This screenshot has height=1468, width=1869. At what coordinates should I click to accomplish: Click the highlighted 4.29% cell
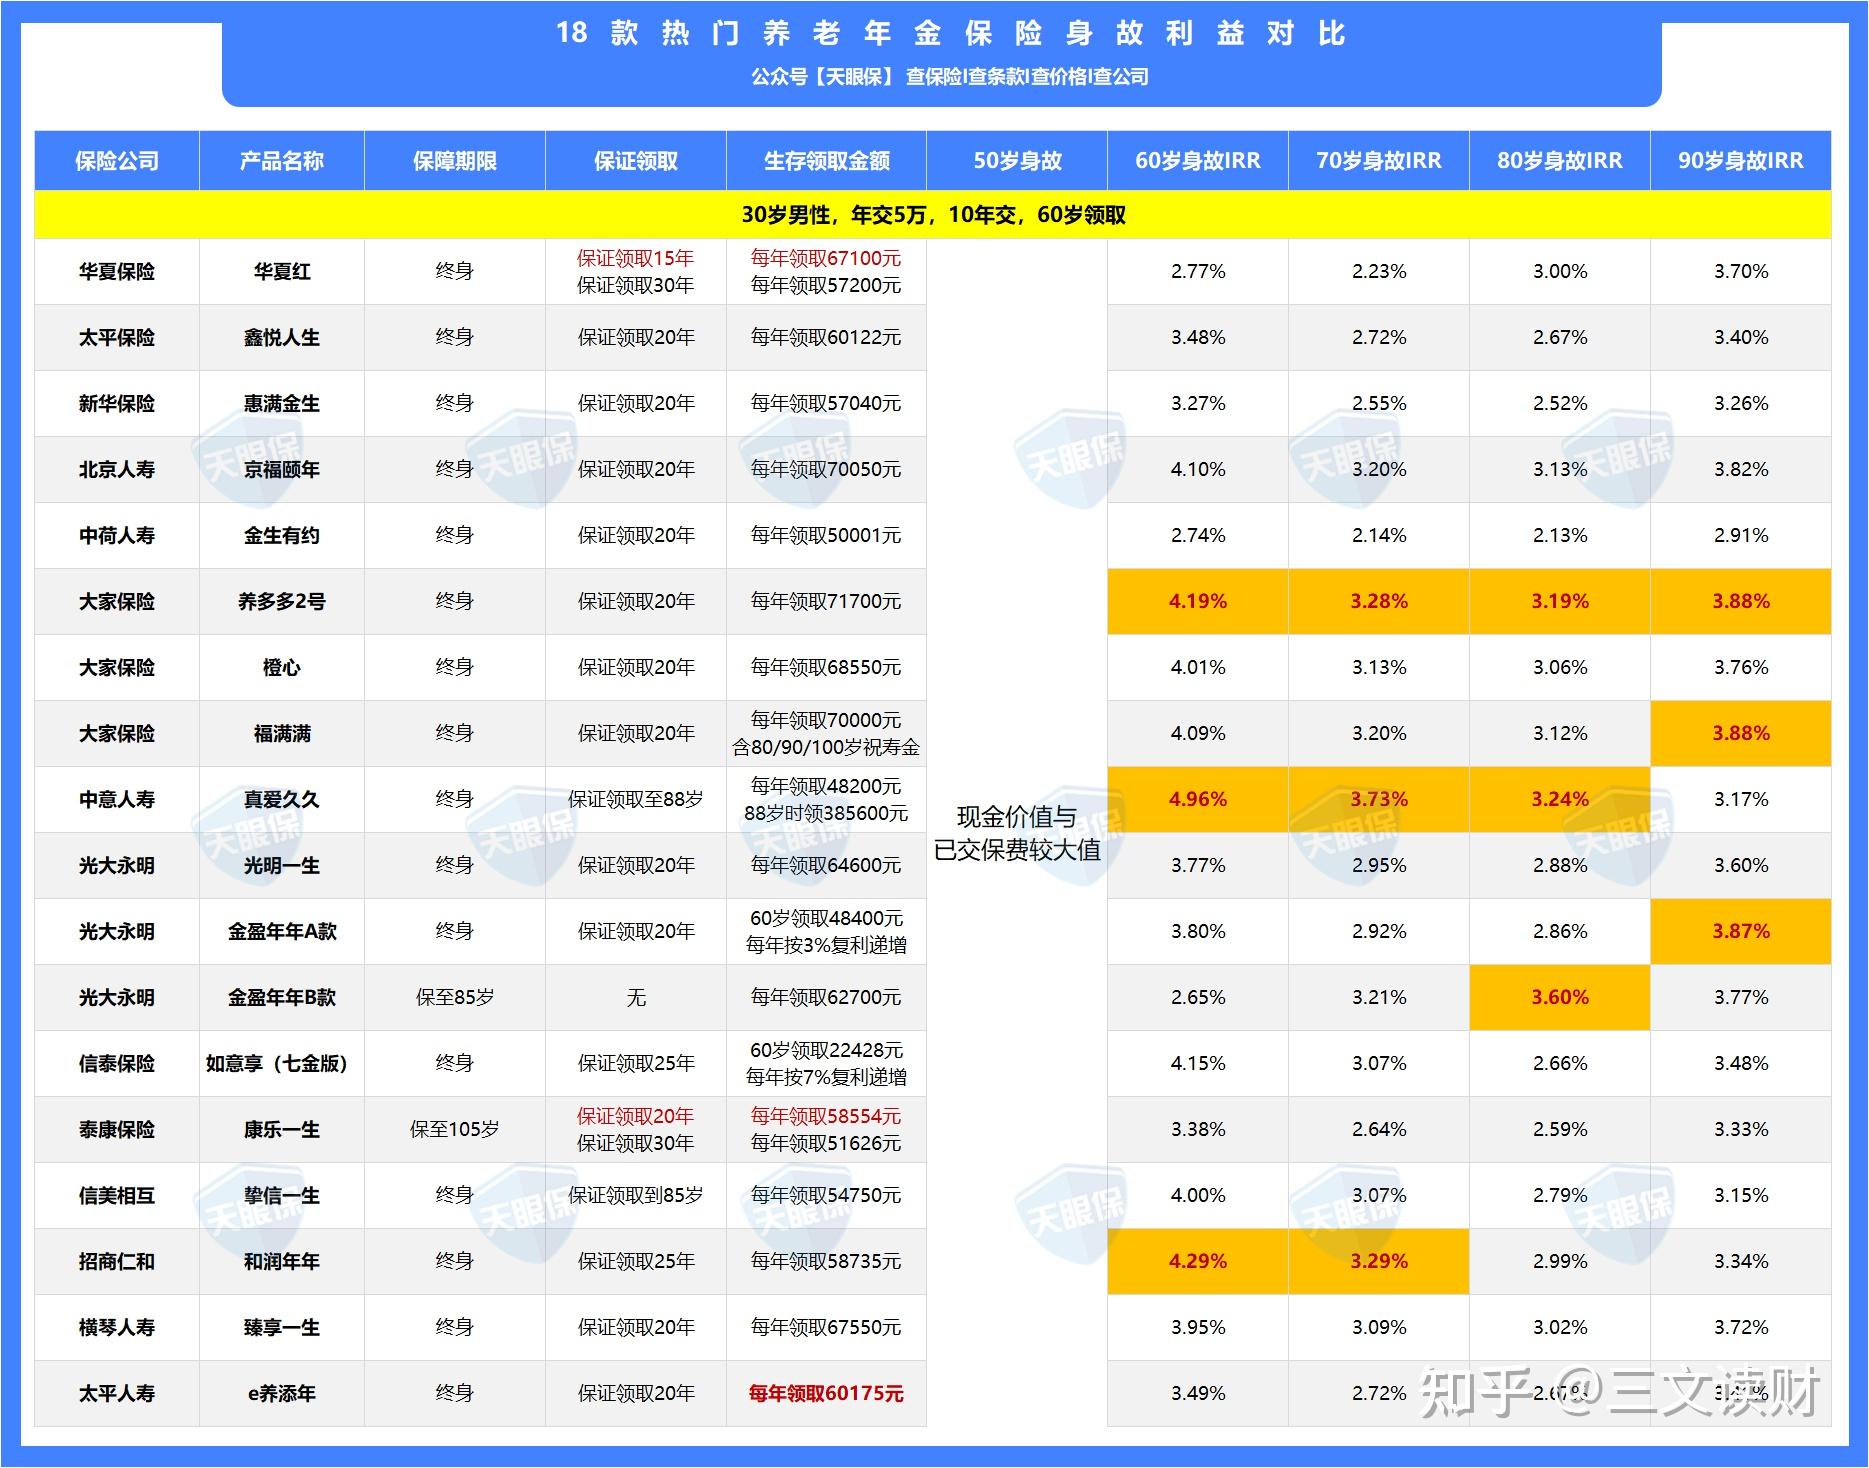click(1198, 1262)
